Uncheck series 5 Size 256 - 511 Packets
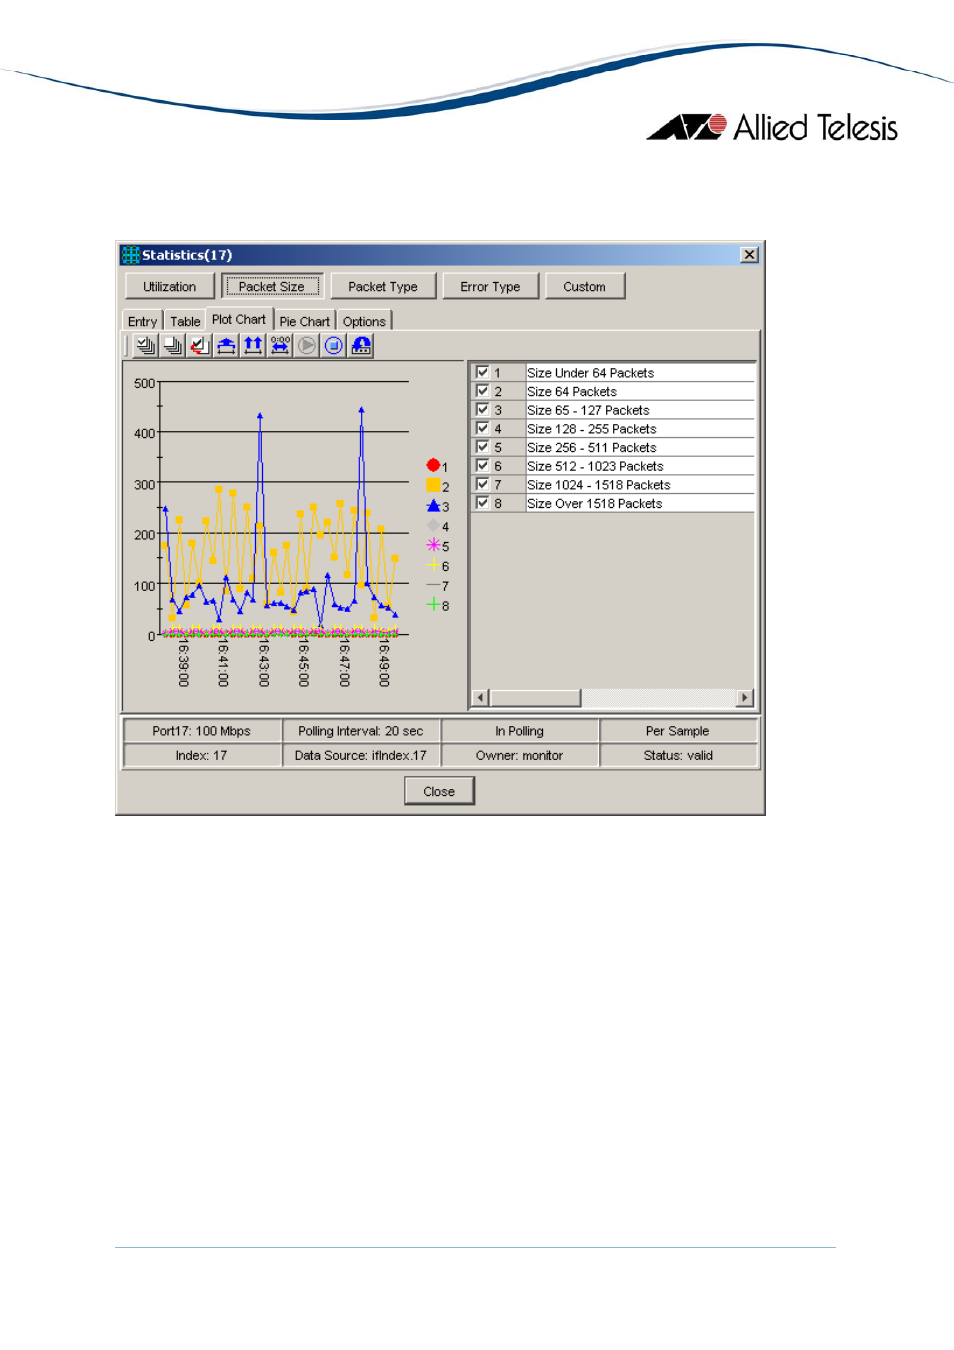The height and width of the screenshot is (1350, 954). (x=482, y=447)
